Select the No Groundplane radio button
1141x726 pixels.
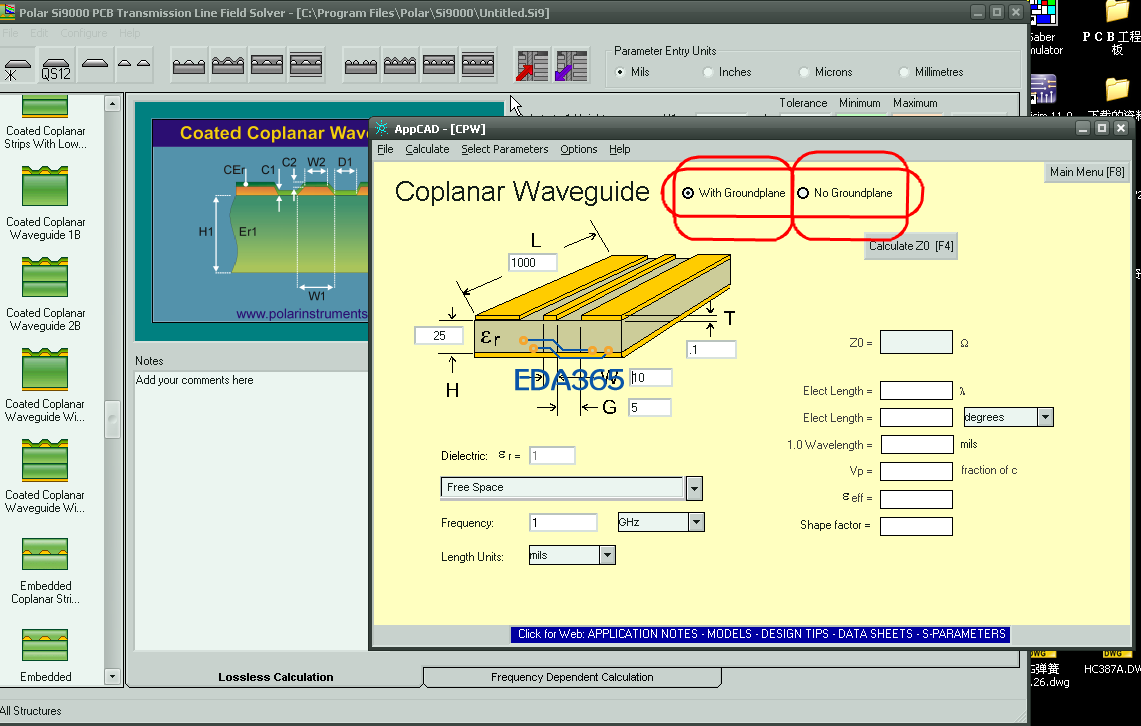click(803, 193)
